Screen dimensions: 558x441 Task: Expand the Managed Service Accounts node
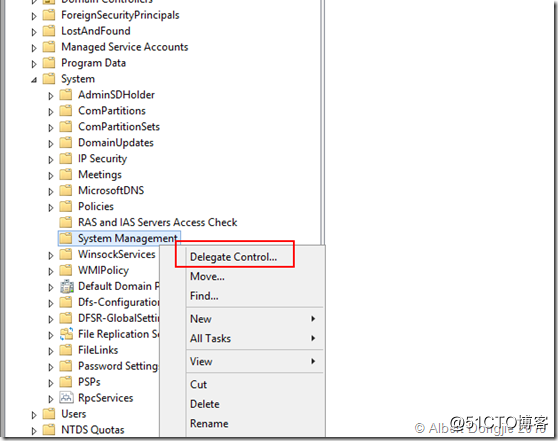pyautogui.click(x=34, y=48)
